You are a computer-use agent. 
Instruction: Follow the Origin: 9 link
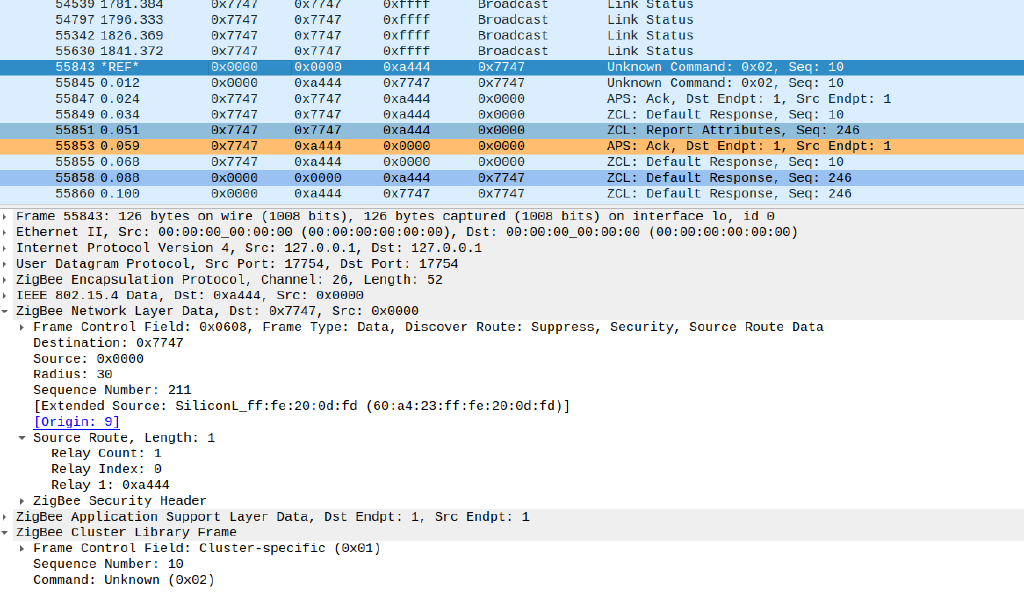point(76,421)
